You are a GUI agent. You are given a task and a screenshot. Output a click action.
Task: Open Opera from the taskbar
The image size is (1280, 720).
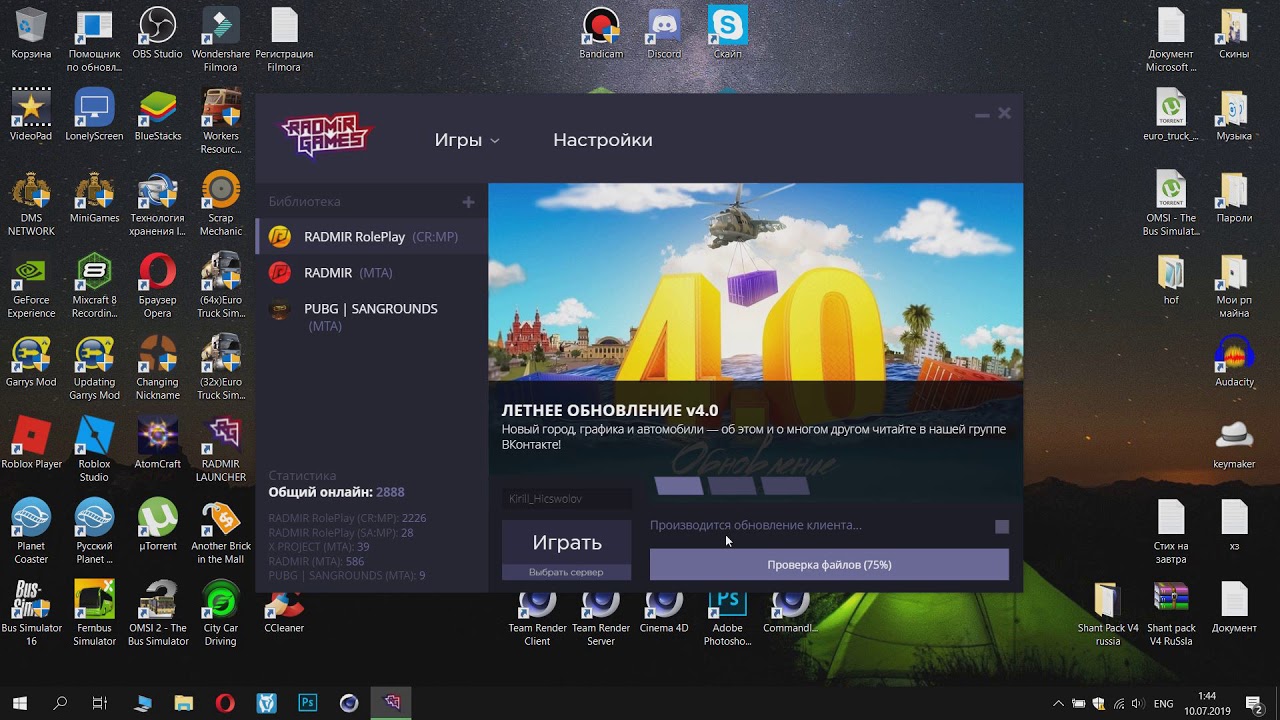[225, 703]
